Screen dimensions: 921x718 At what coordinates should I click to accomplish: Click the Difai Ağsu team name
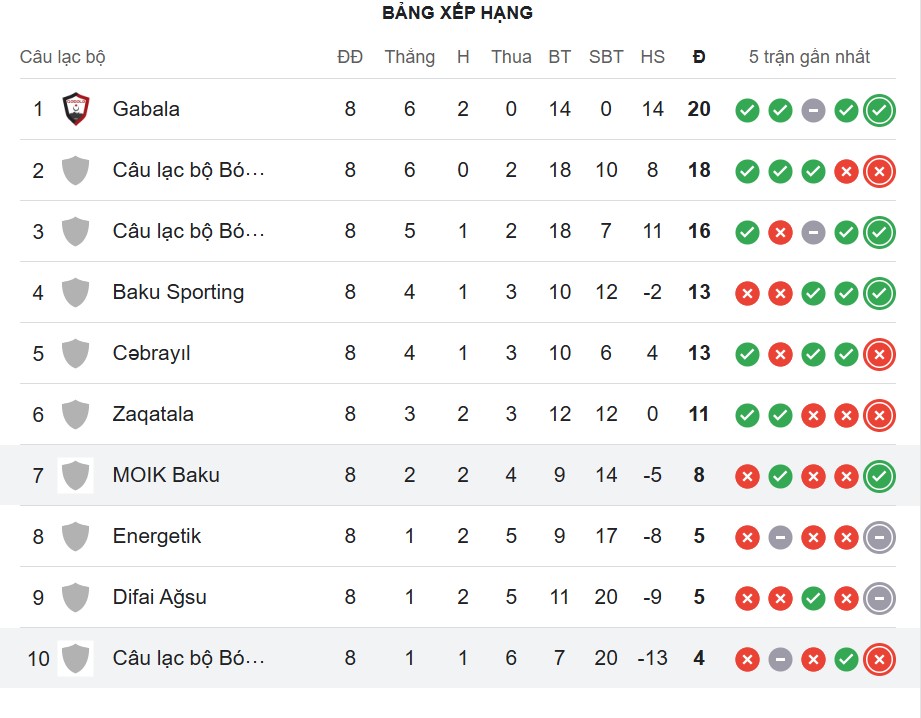[x=160, y=597]
